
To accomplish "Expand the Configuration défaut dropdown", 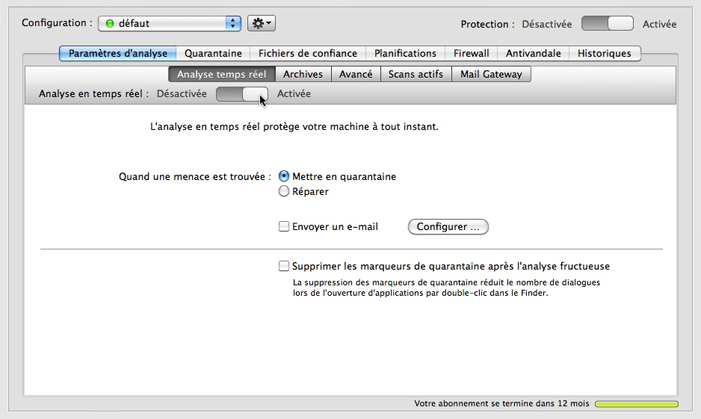I will [170, 23].
